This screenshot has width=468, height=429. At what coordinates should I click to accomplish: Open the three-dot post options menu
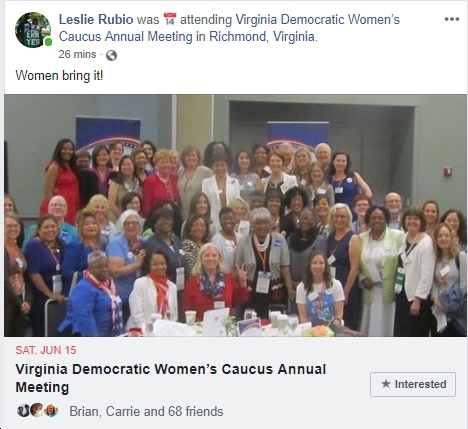click(x=452, y=19)
